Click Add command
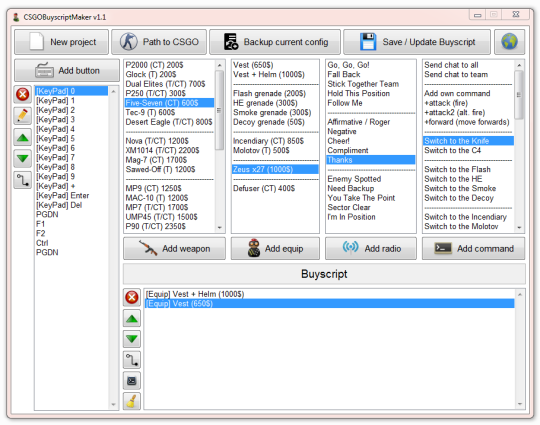Viewport: 540px width, 425px height. click(x=474, y=248)
